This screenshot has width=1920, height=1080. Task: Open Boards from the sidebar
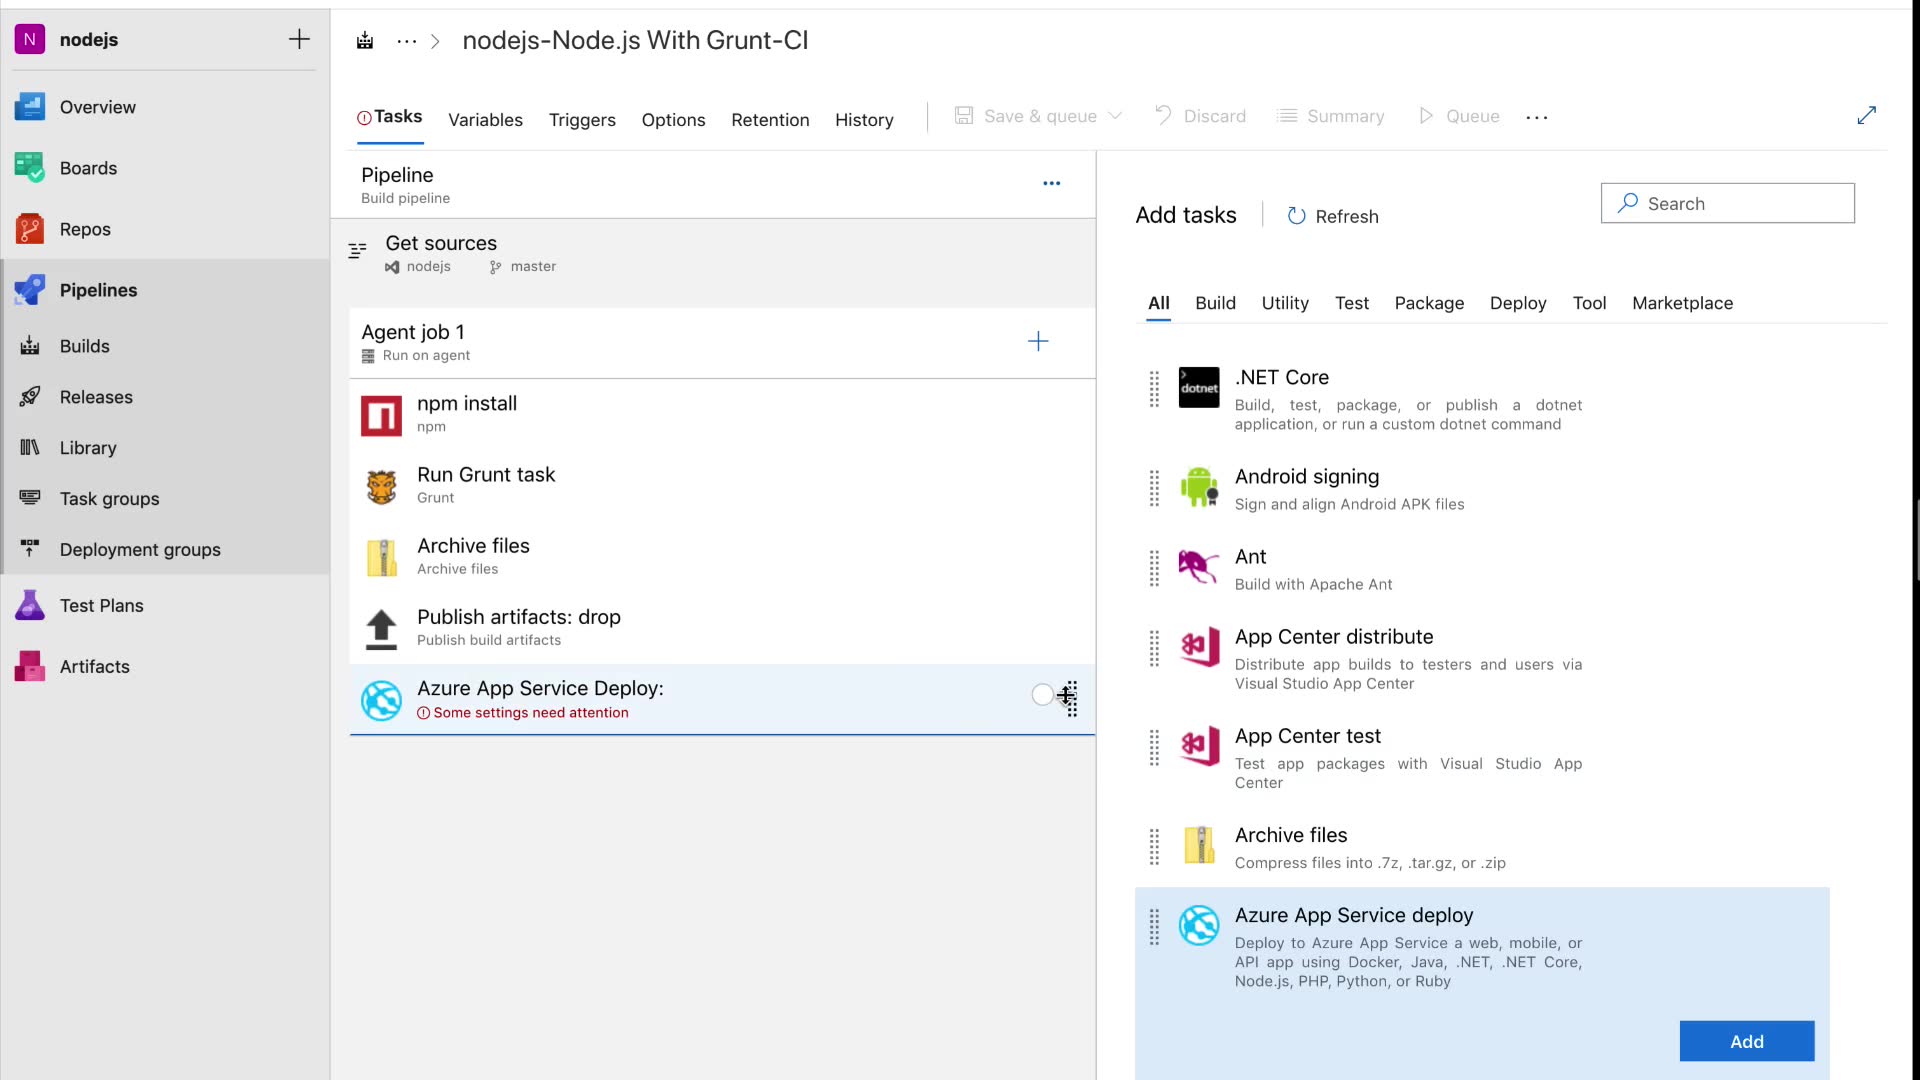coord(88,168)
